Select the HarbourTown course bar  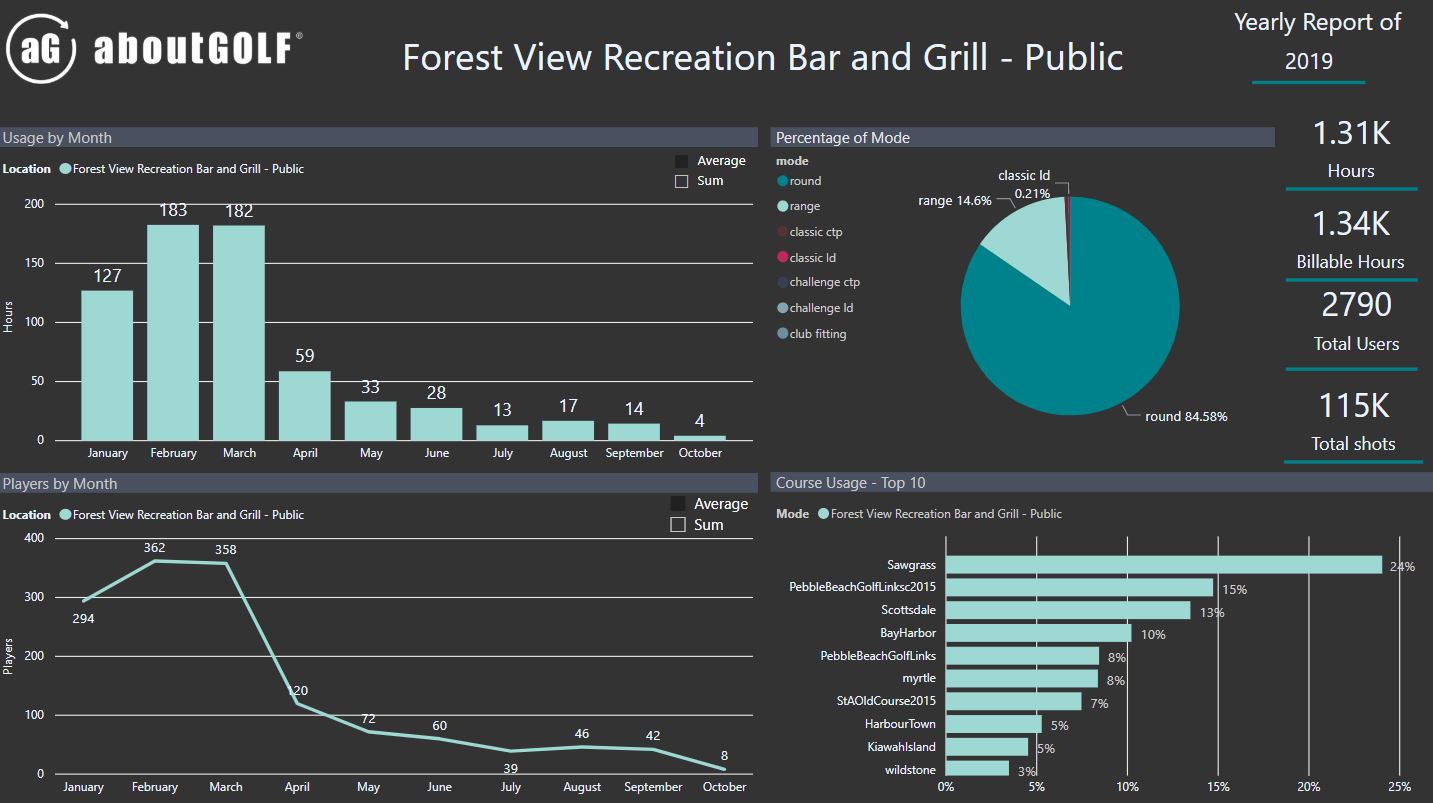994,724
